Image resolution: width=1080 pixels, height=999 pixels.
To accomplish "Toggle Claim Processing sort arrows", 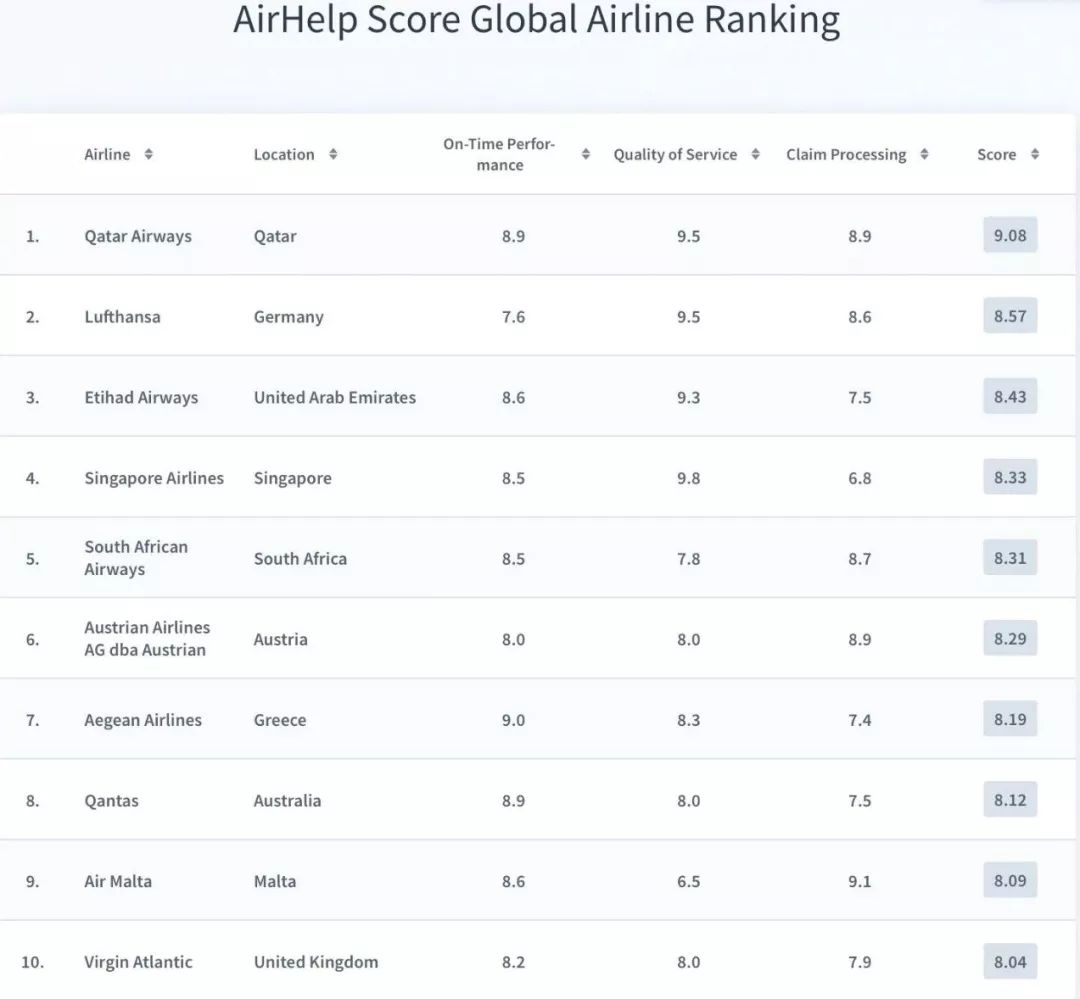I will coord(924,155).
